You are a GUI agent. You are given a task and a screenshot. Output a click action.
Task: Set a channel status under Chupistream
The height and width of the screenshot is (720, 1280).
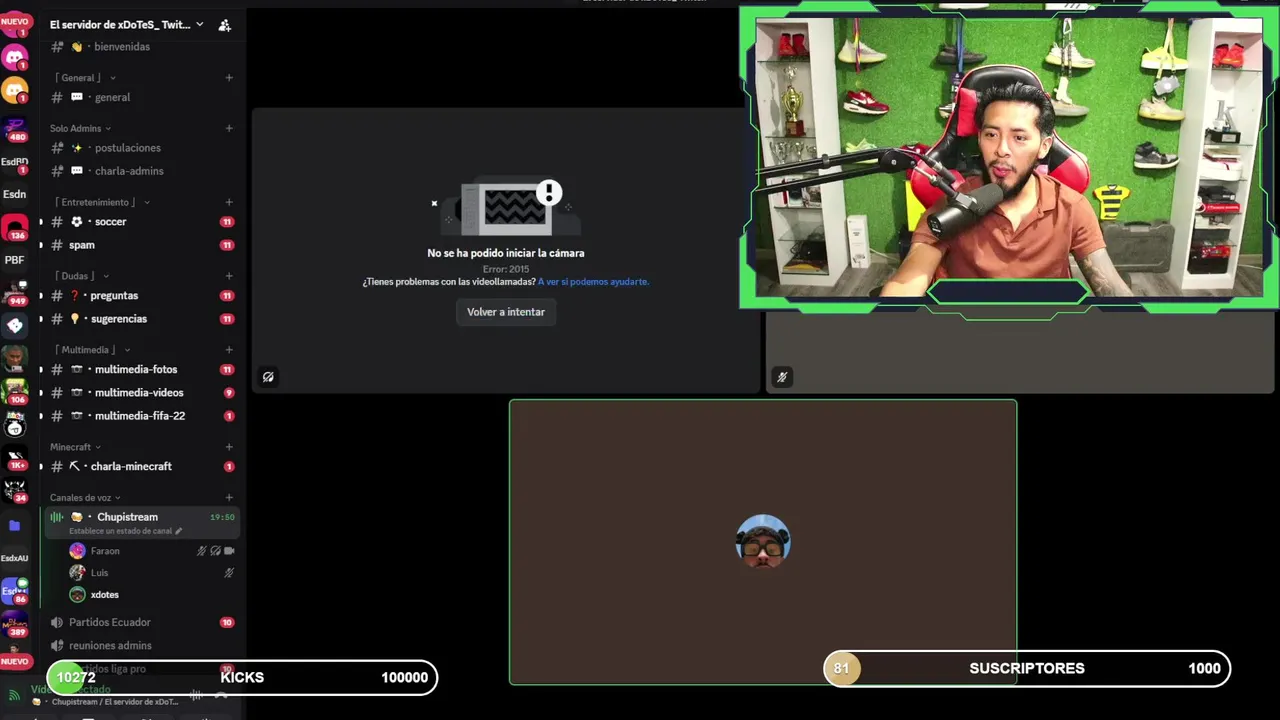(x=125, y=531)
